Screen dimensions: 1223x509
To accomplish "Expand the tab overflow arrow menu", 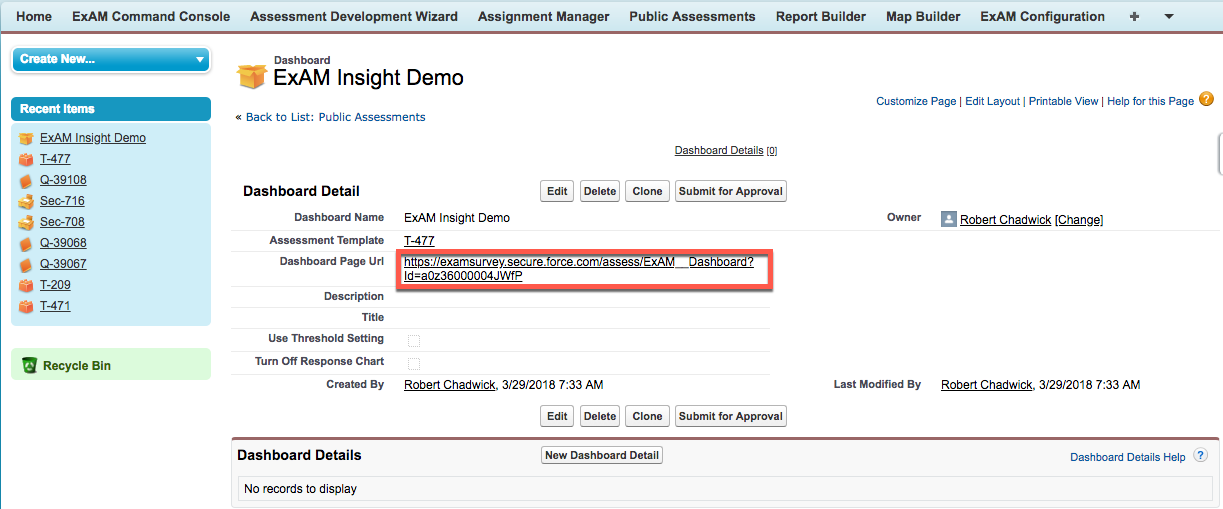I will [x=1169, y=17].
